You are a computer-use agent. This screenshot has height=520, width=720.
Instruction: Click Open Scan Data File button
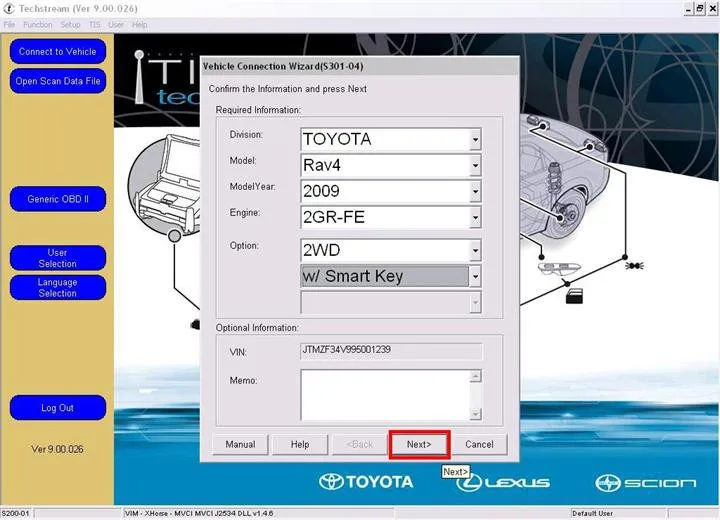pyautogui.click(x=58, y=81)
